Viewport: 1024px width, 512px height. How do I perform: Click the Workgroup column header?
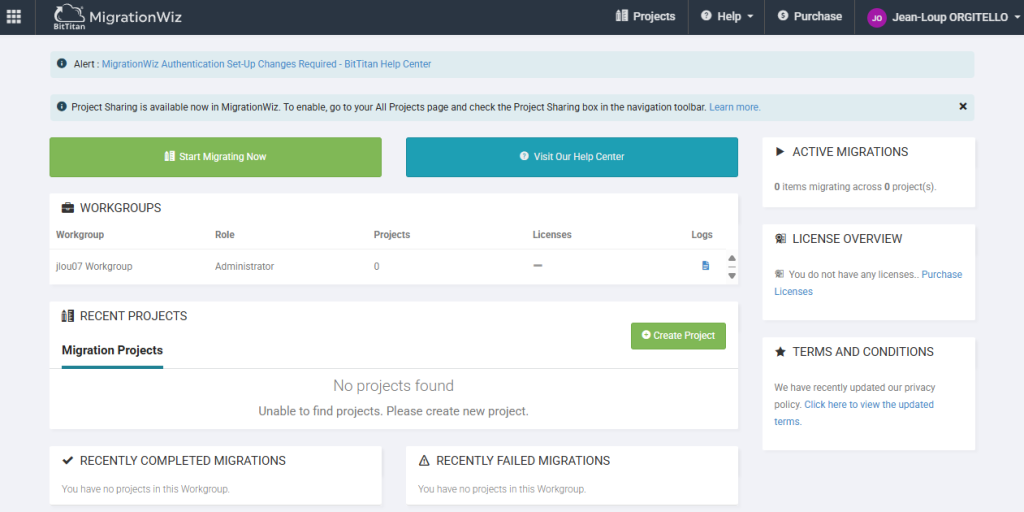(80, 234)
